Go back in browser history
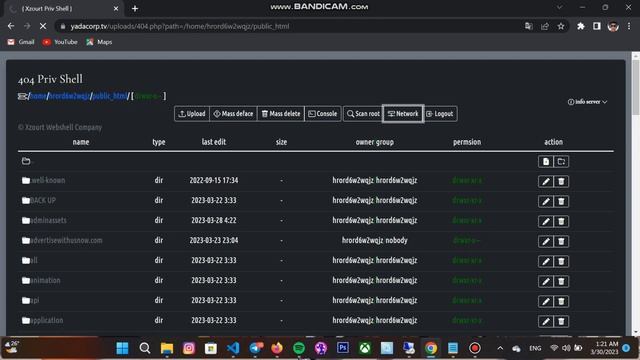Screen dimensions: 640x360 pos(11,26)
